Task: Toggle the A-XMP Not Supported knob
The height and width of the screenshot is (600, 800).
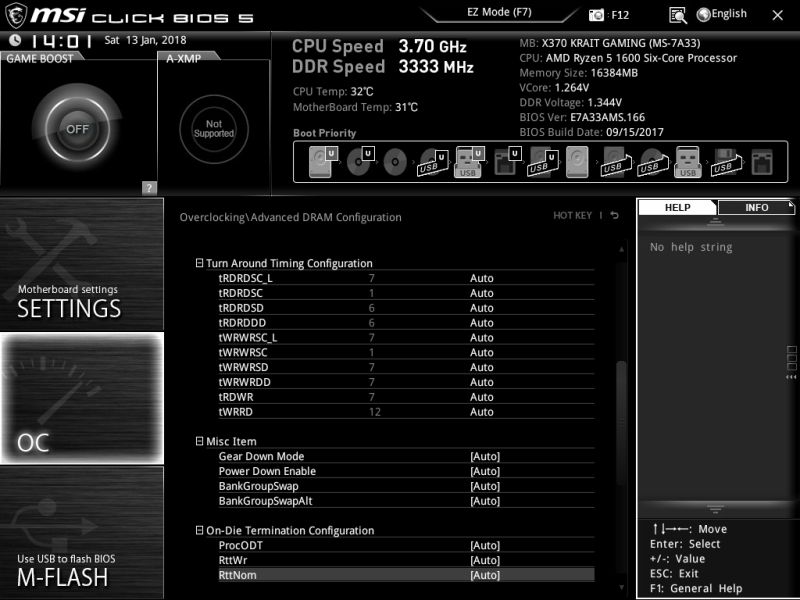Action: click(214, 129)
